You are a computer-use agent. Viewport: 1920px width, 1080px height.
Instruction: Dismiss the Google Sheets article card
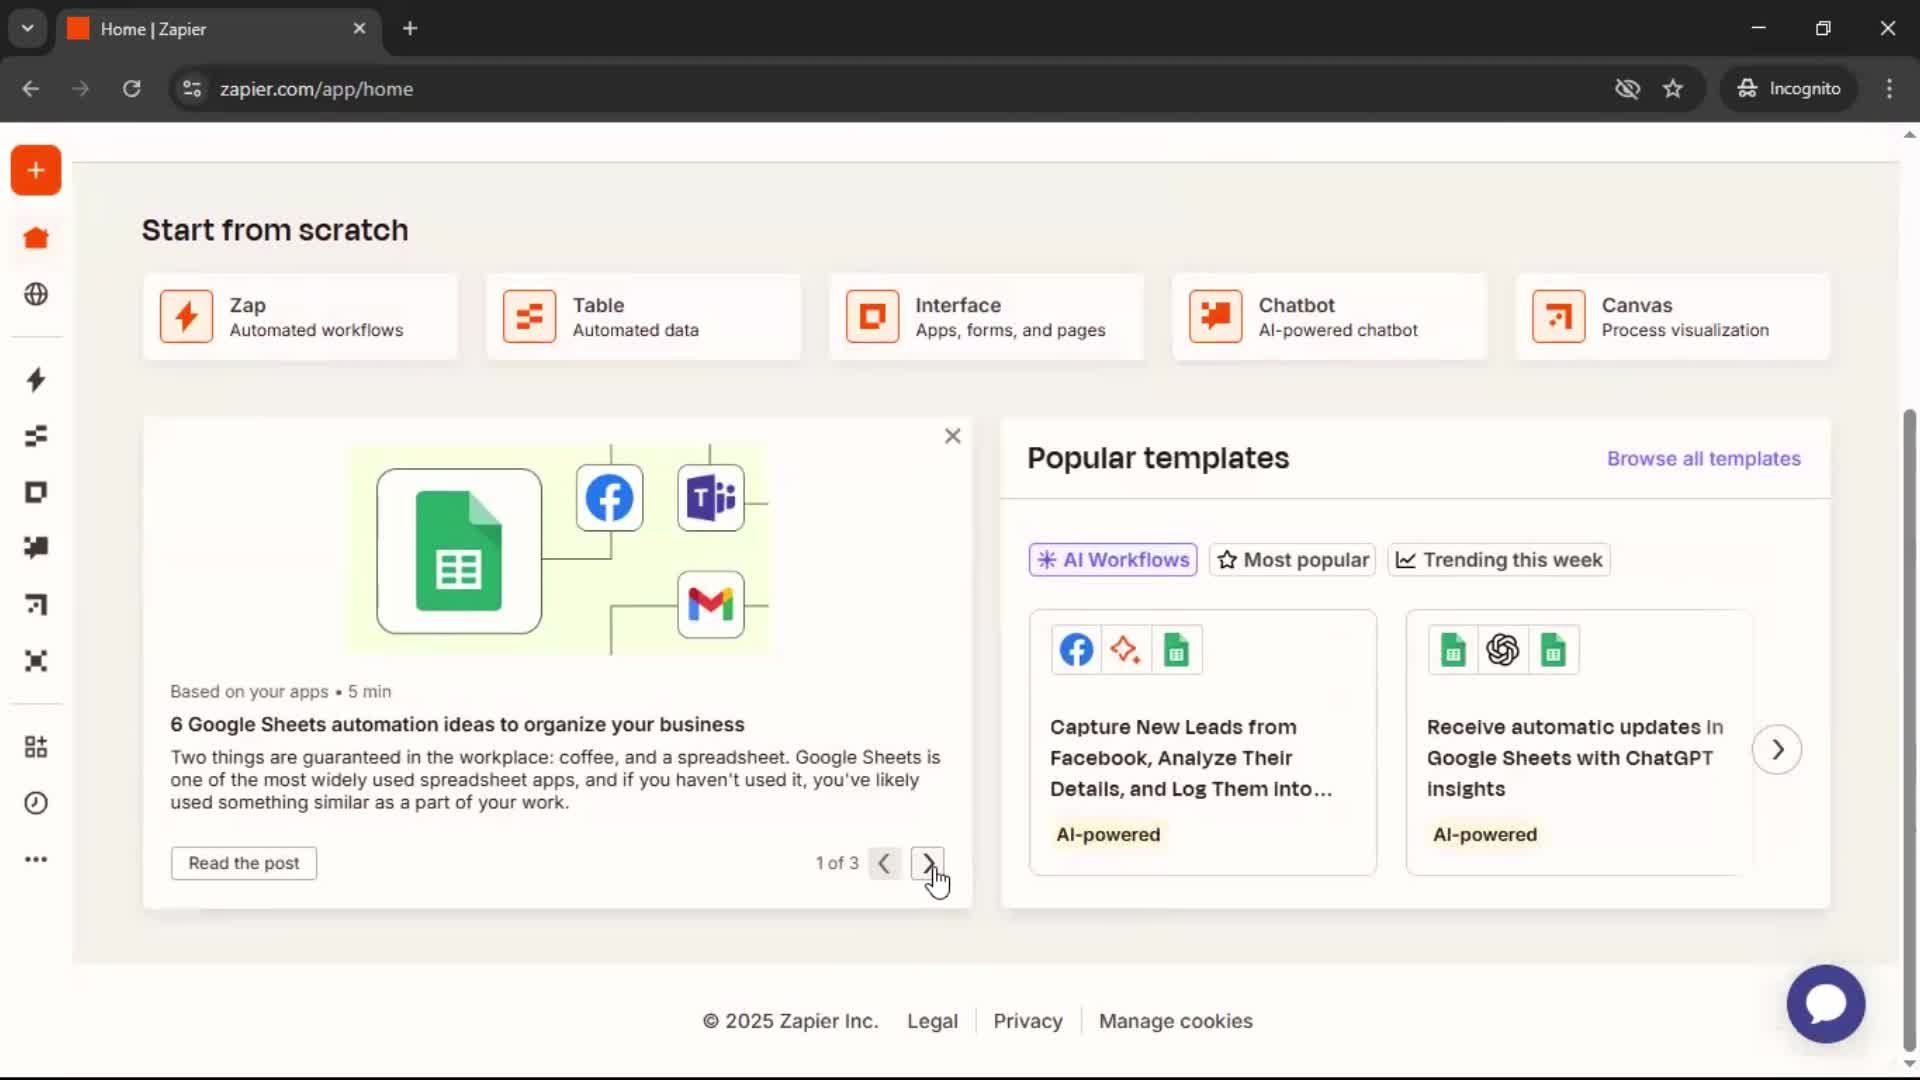(x=952, y=436)
